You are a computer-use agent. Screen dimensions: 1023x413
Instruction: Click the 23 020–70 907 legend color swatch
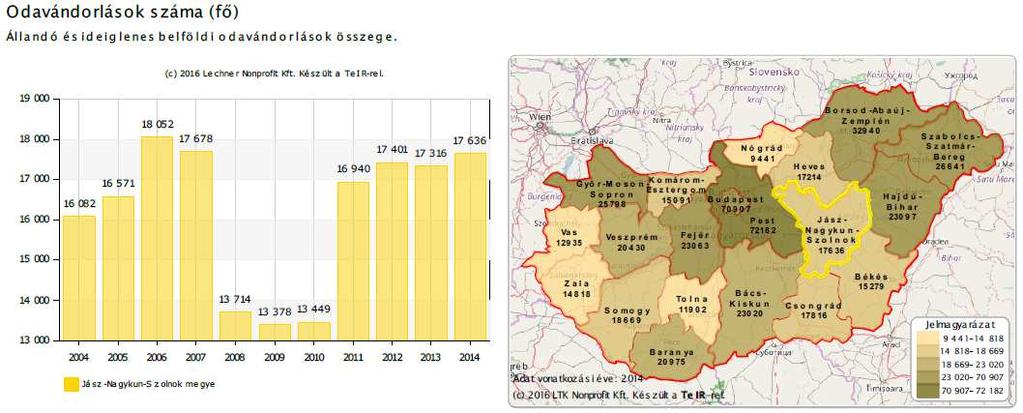[x=926, y=376]
